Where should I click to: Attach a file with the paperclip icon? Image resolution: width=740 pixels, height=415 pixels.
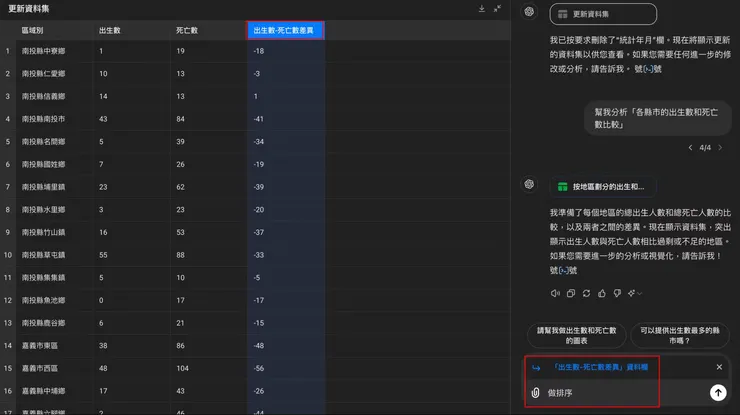tap(535, 392)
